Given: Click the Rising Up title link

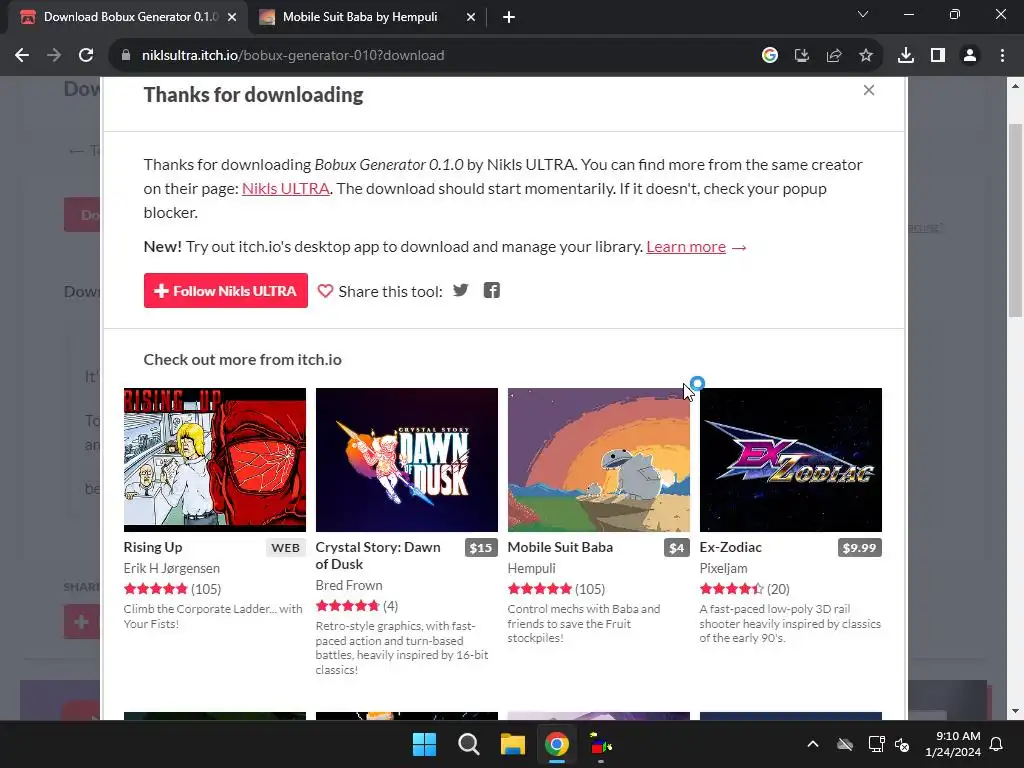Looking at the screenshot, I should [153, 547].
